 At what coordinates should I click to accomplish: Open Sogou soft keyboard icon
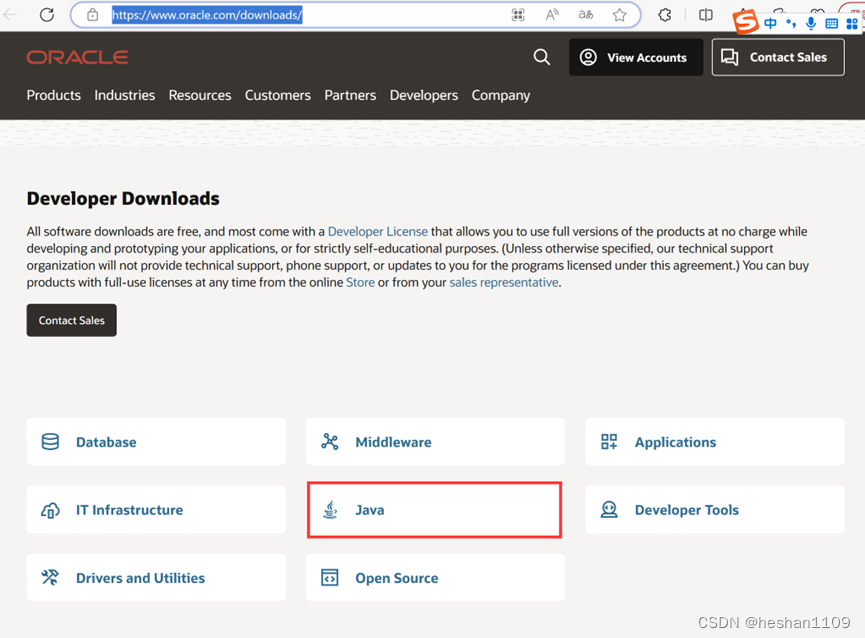(x=831, y=23)
